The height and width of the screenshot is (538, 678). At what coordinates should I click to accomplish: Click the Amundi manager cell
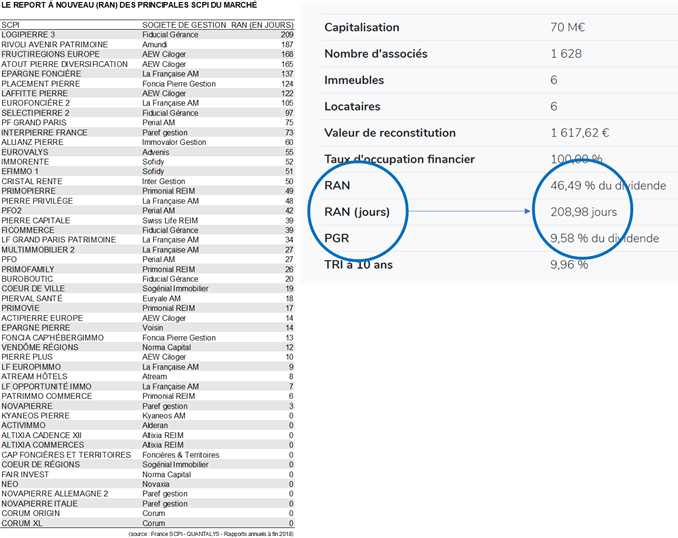coord(154,45)
